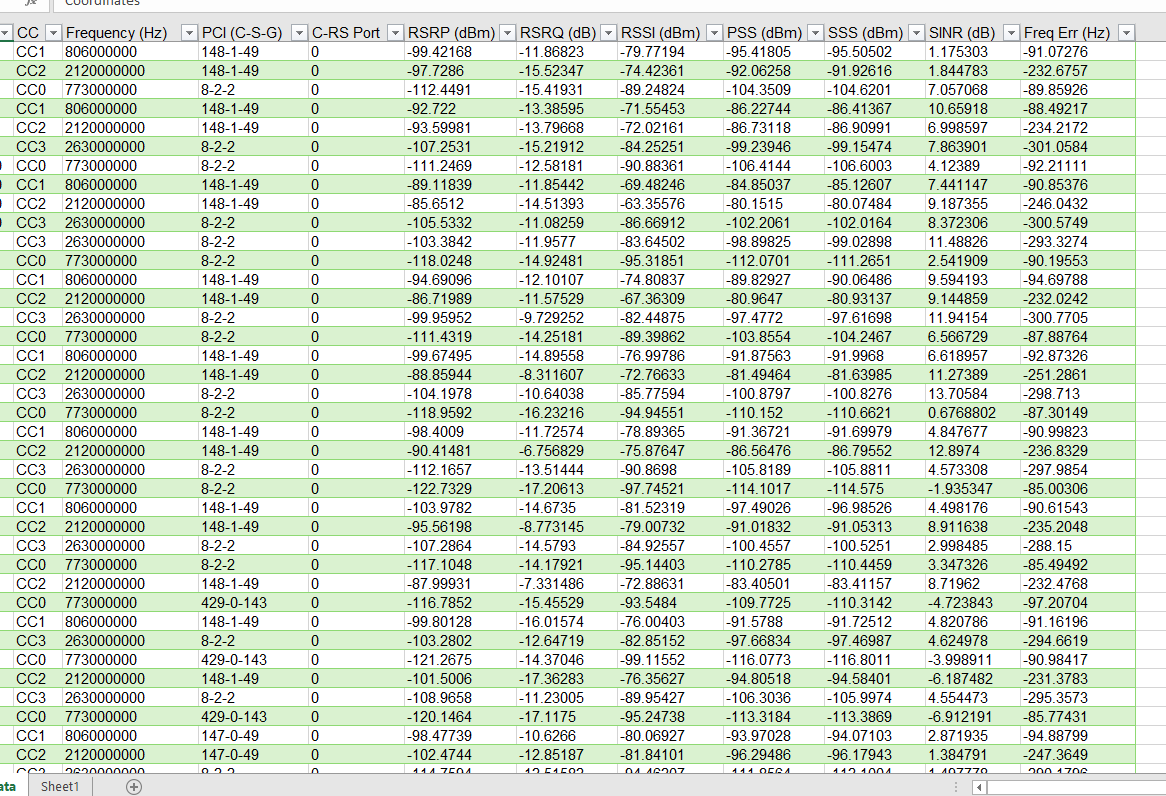Select the RSSI cell -90.8698

point(671,469)
